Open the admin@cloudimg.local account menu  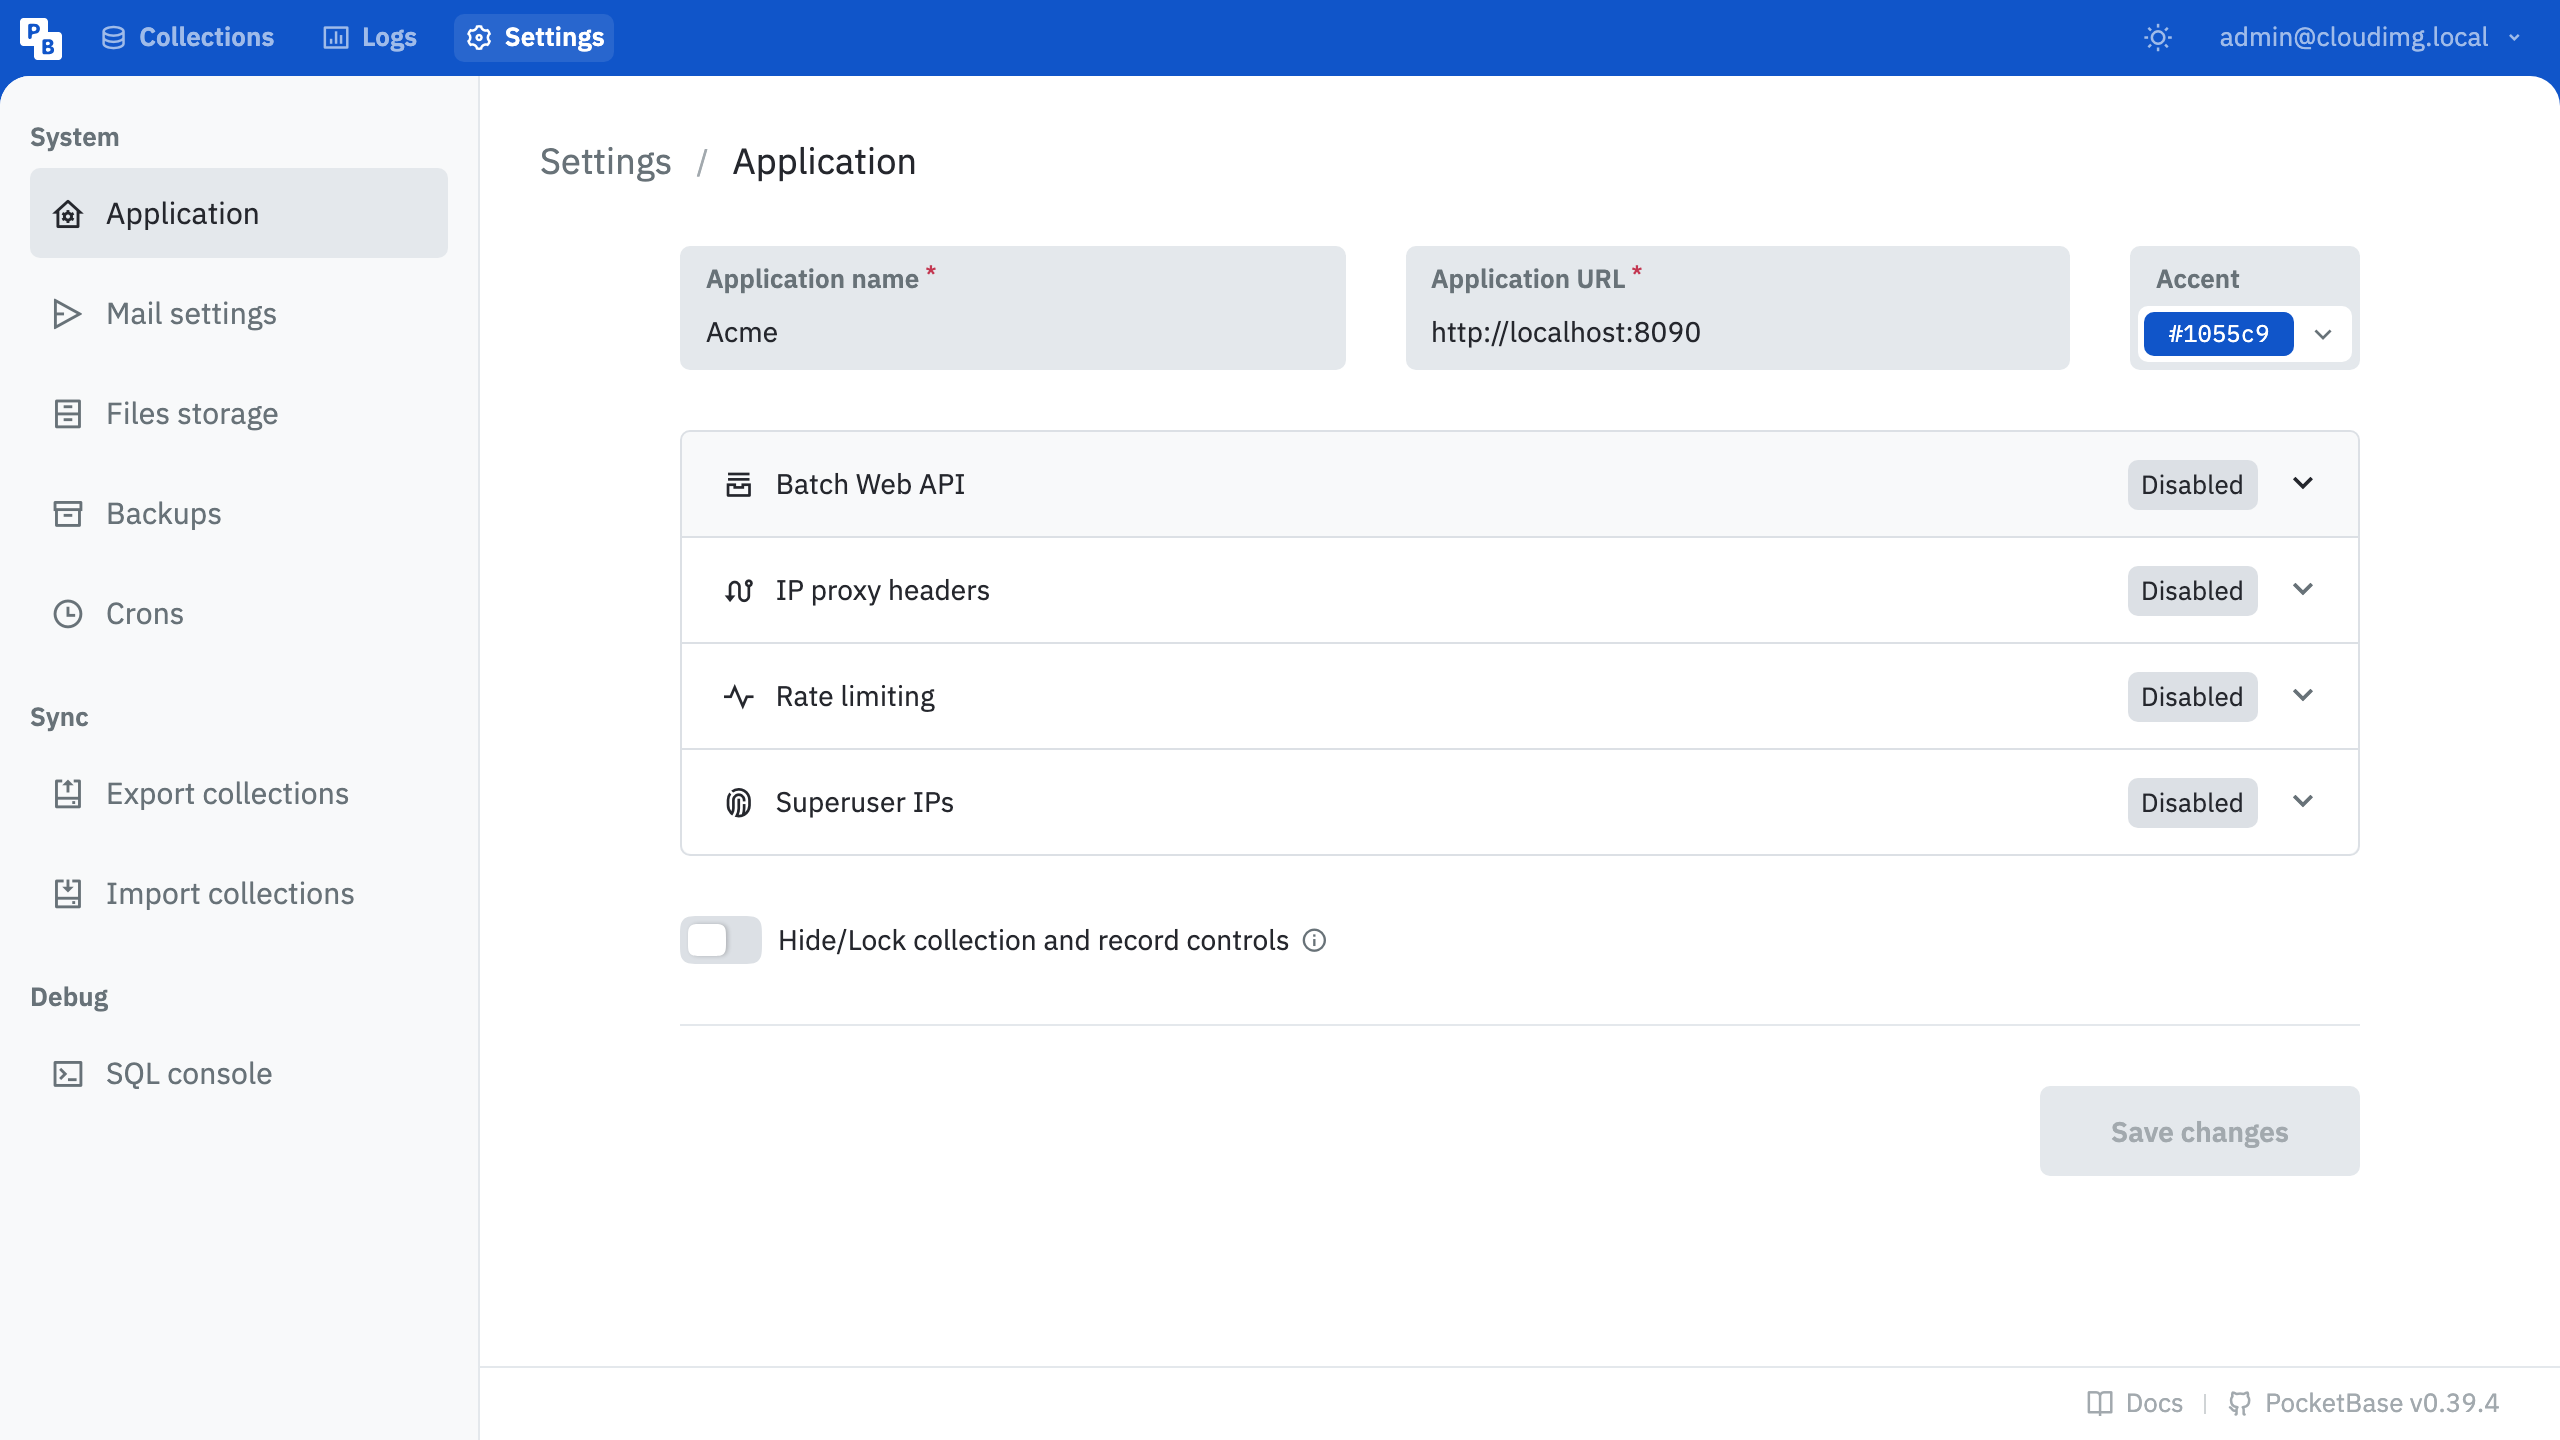pos(2369,38)
